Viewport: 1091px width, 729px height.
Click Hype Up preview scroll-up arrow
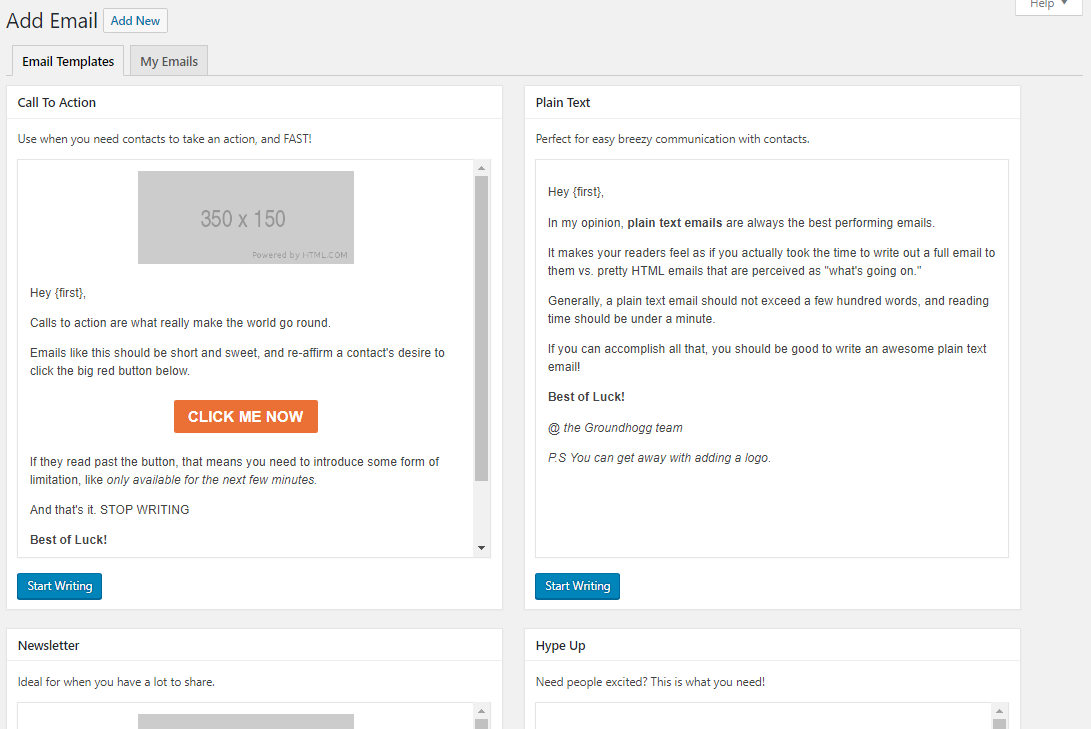point(999,711)
